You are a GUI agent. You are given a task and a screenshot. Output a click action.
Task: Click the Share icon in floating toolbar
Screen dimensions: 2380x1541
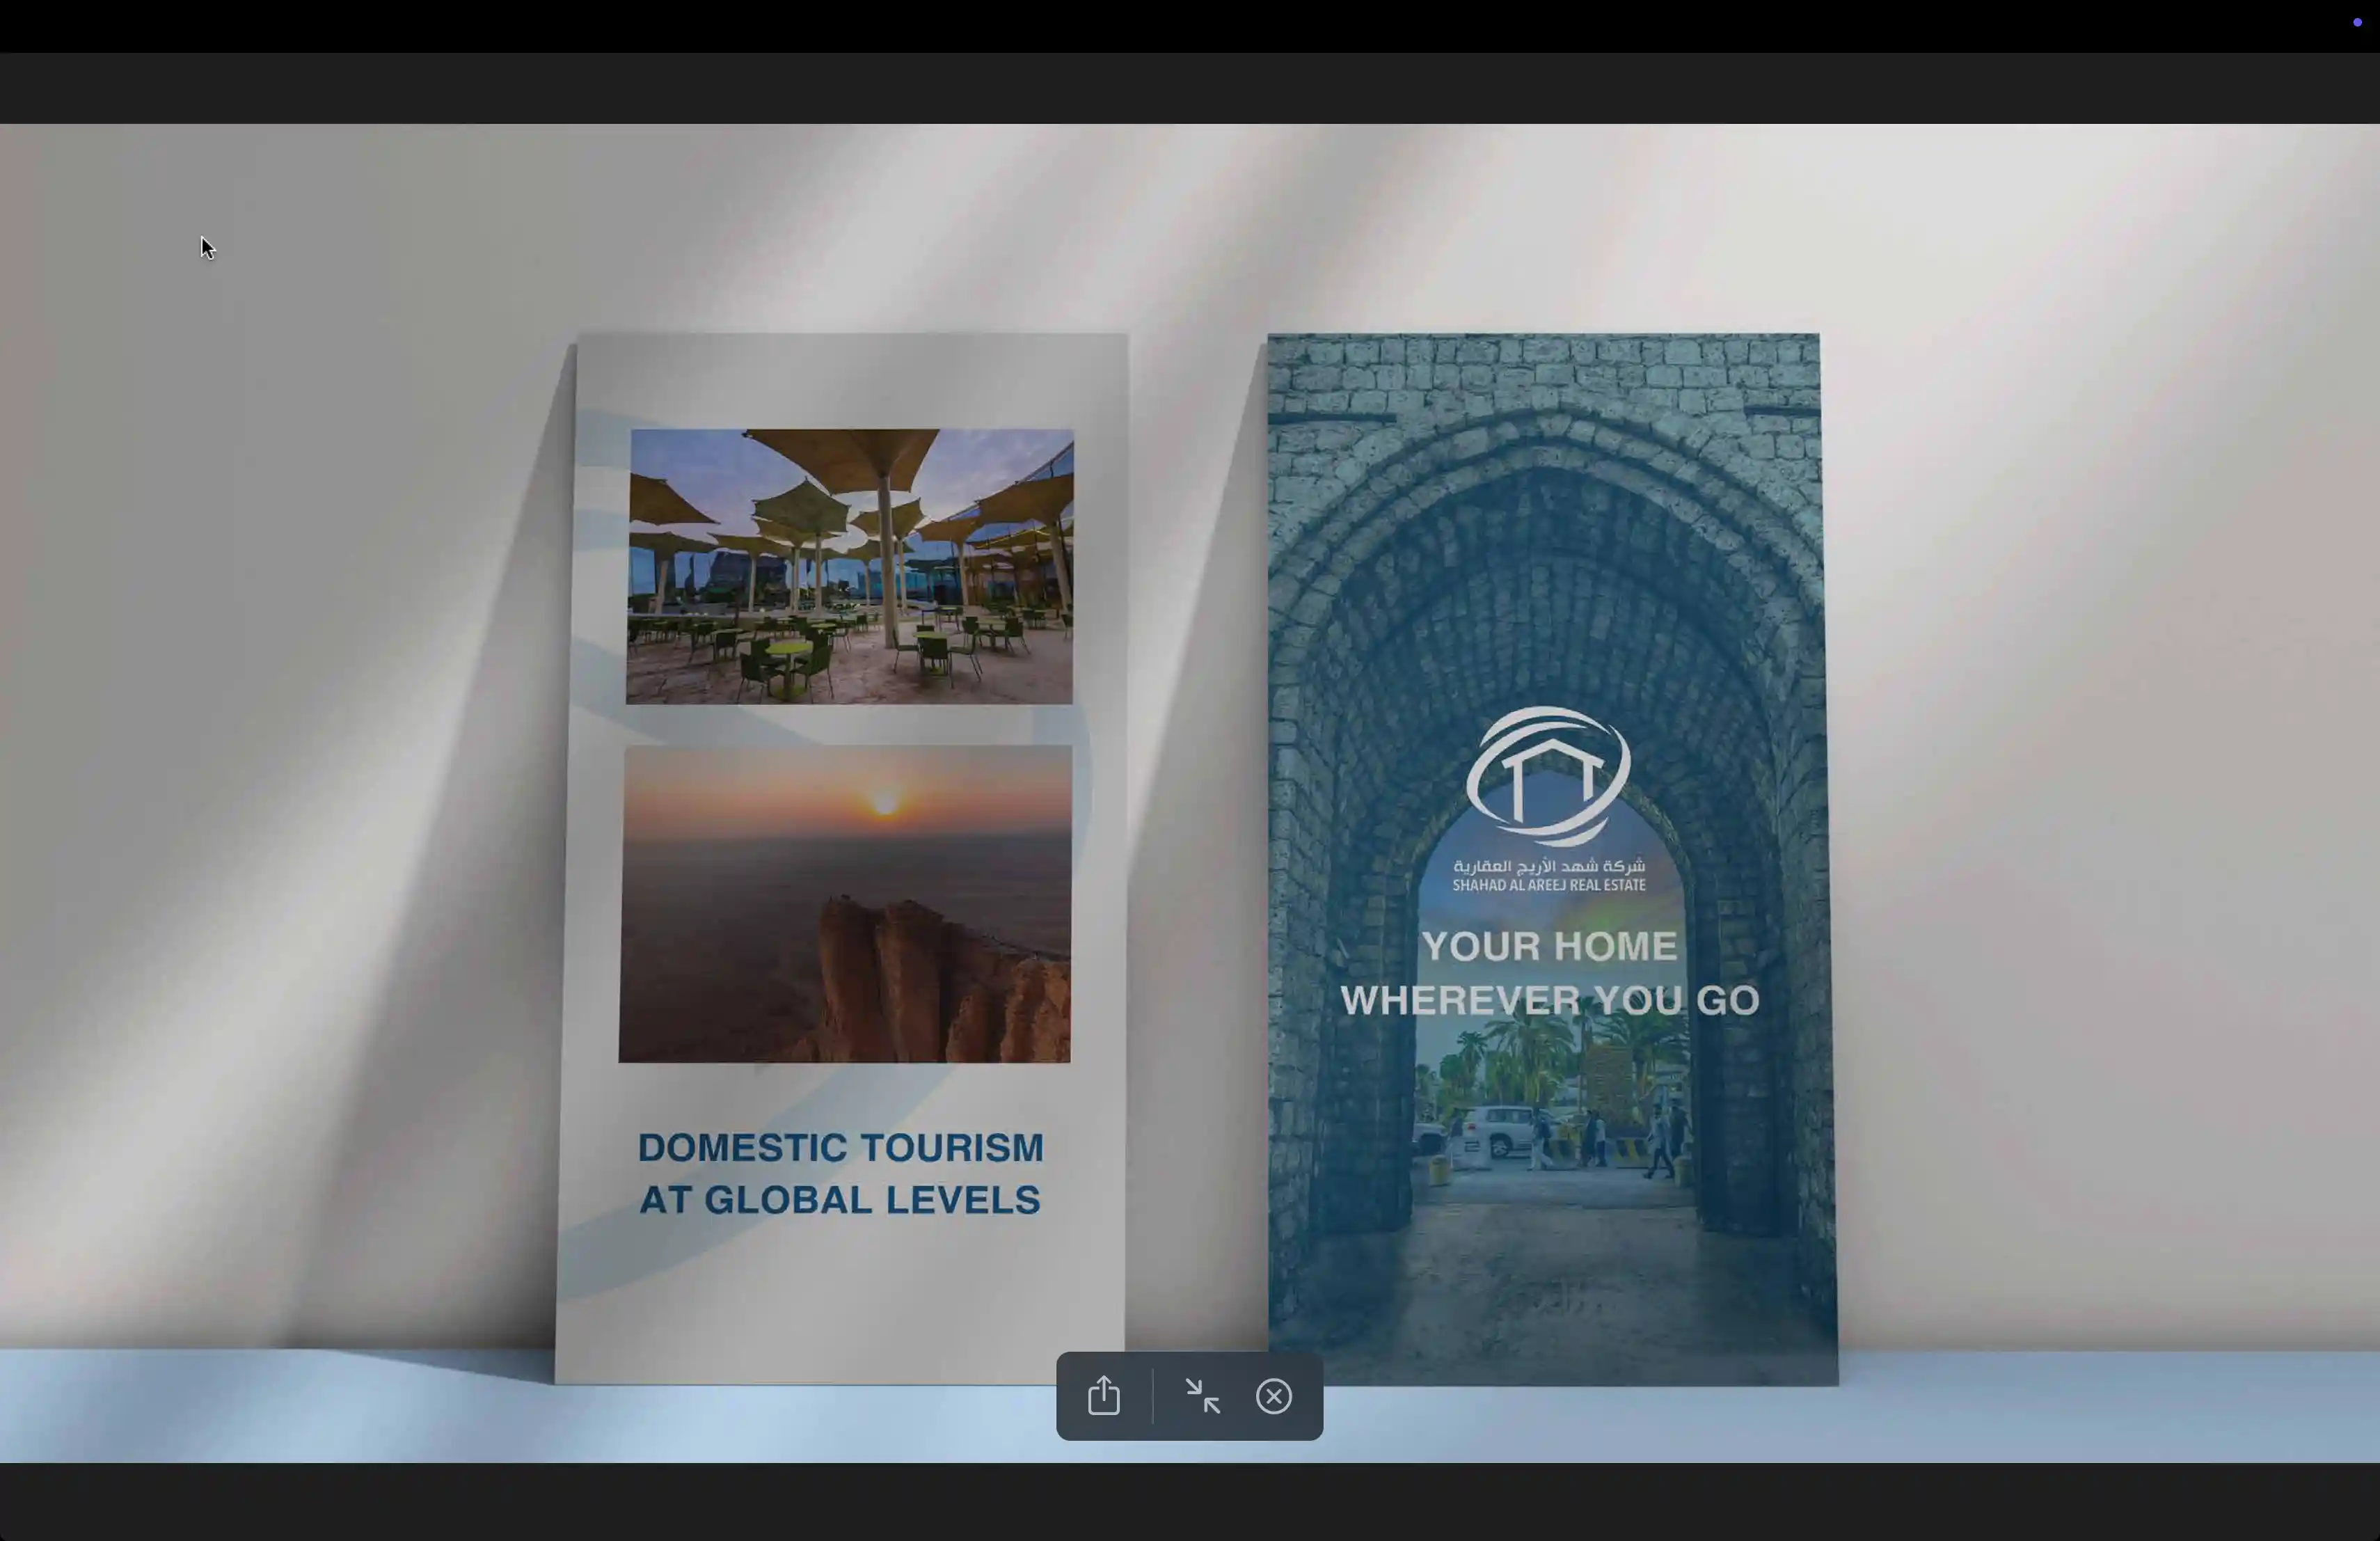click(x=1103, y=1396)
